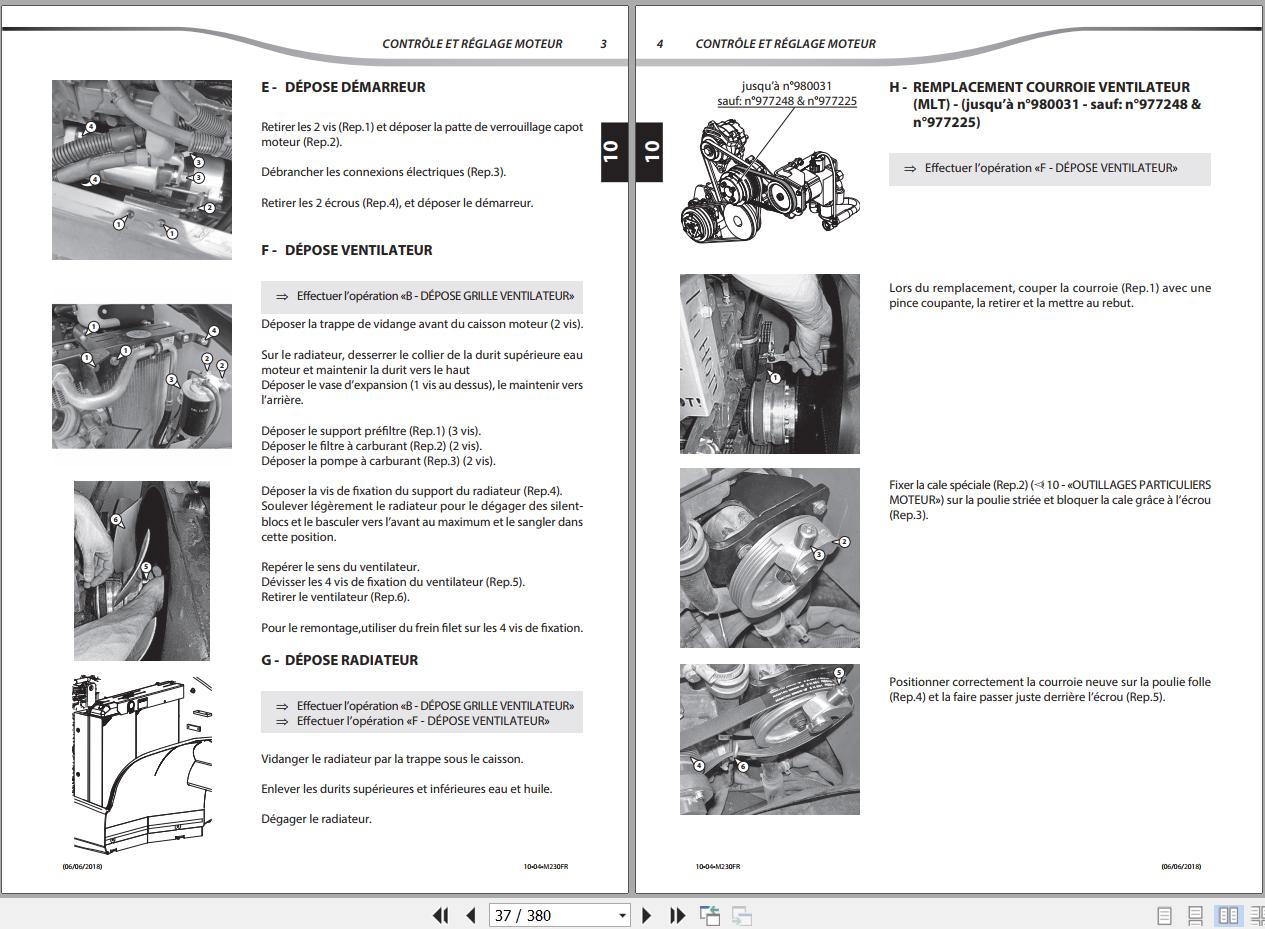Image resolution: width=1265 pixels, height=929 pixels.
Task: Go to the next page
Action: click(646, 915)
